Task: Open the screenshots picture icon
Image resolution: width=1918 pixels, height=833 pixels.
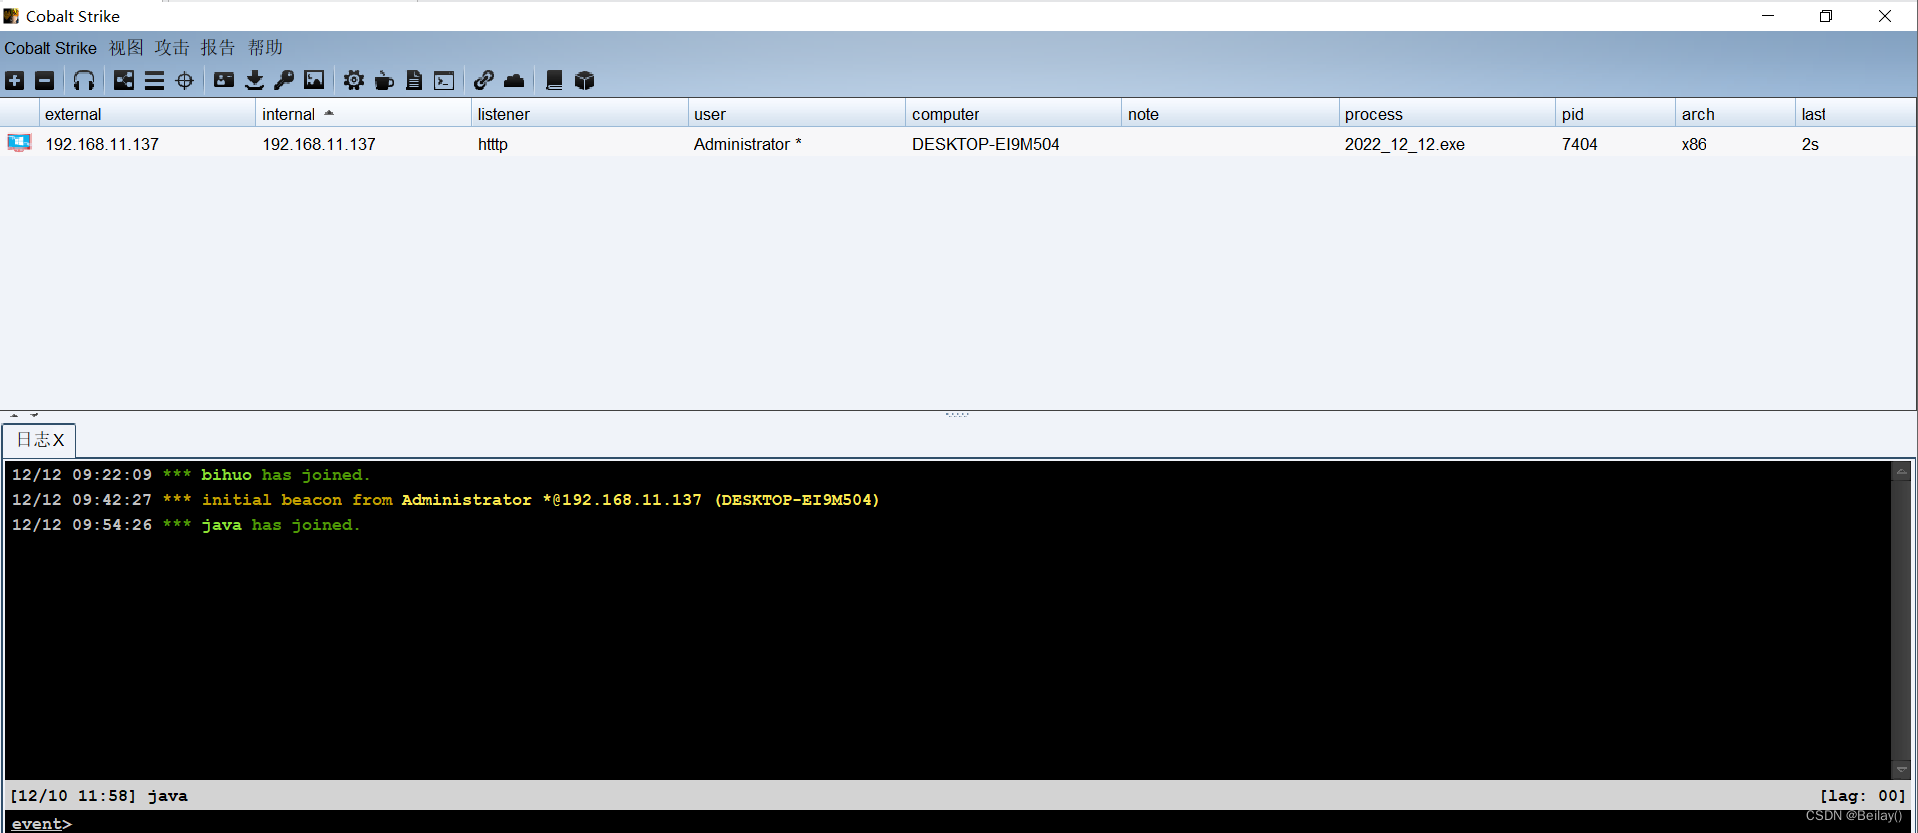Action: pos(314,81)
